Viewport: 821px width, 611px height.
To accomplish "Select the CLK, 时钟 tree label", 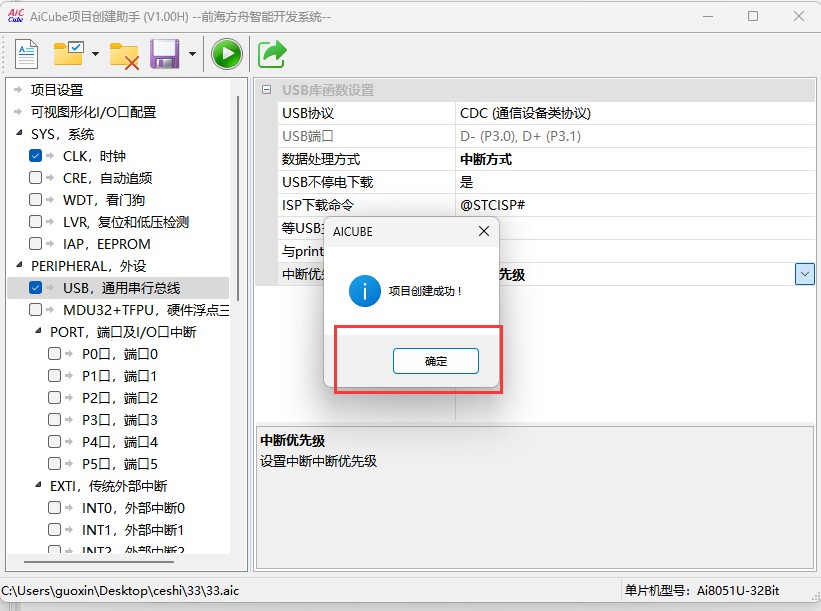I will tap(94, 156).
